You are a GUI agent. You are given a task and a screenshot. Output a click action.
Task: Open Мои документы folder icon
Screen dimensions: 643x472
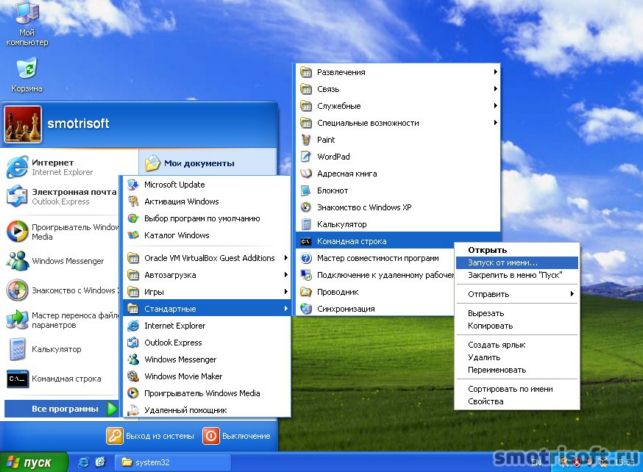click(153, 163)
